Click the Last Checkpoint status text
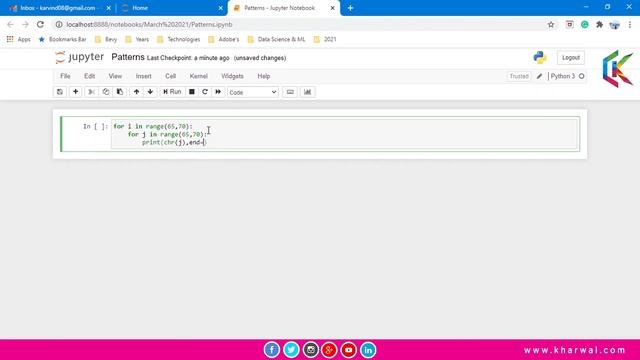The height and width of the screenshot is (360, 640). [x=188, y=58]
